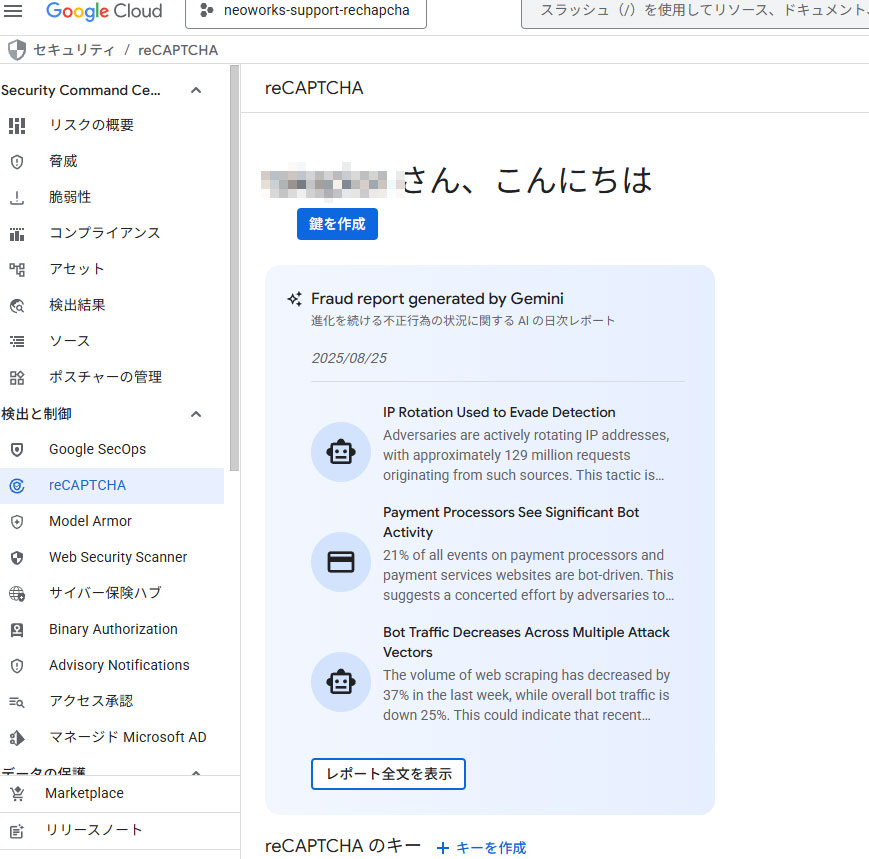This screenshot has width=869, height=859.
Task: Click the アセット hierarchy icon
Action: coord(17,270)
